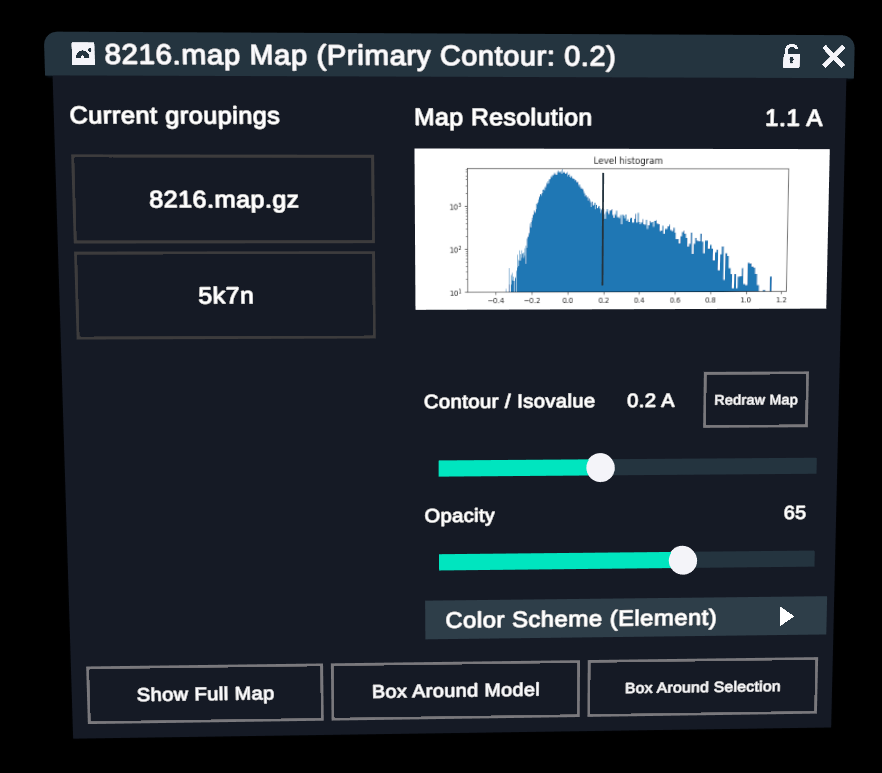
Task: Show the full map
Action: 205,694
